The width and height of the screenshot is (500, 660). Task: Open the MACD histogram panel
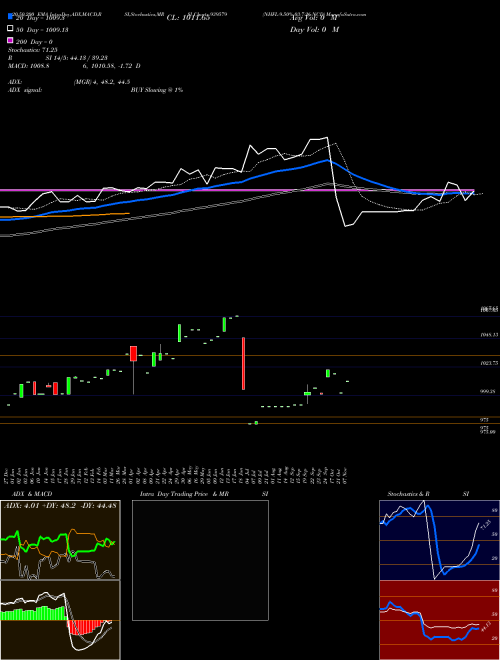coord(60,620)
